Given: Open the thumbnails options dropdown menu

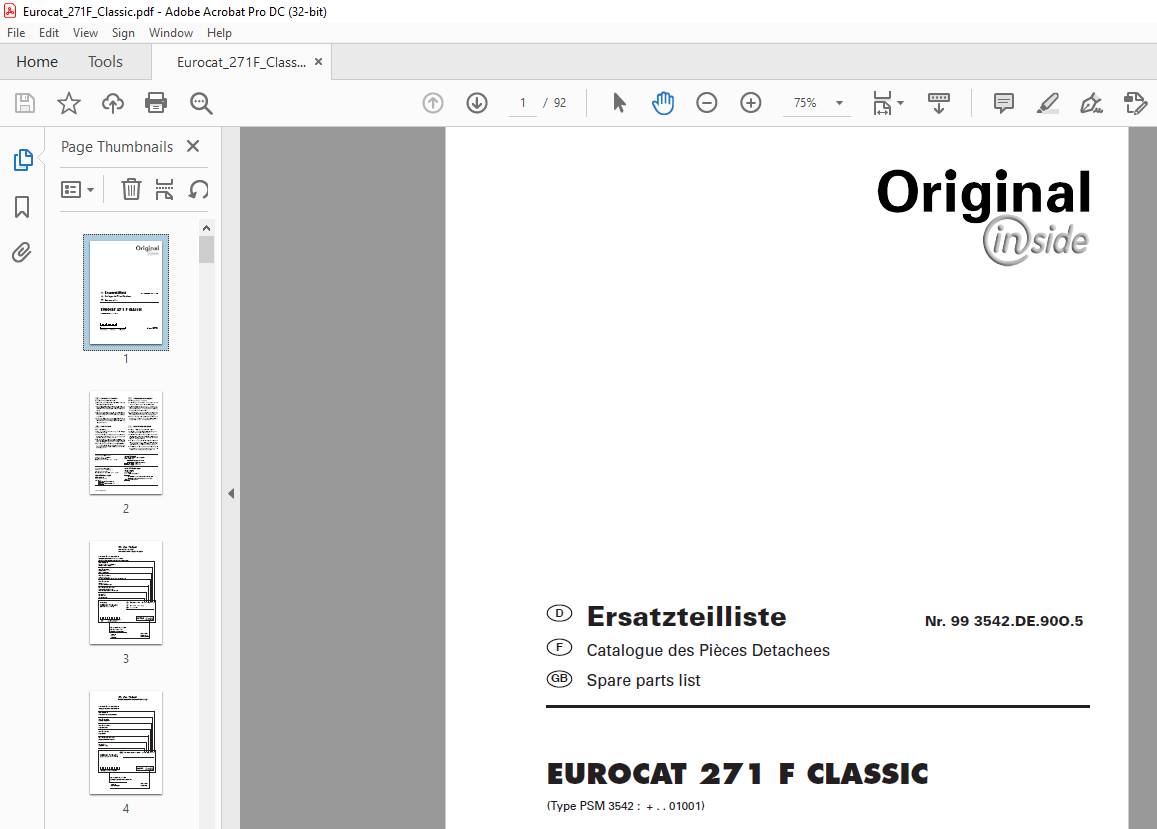Looking at the screenshot, I should tap(77, 190).
